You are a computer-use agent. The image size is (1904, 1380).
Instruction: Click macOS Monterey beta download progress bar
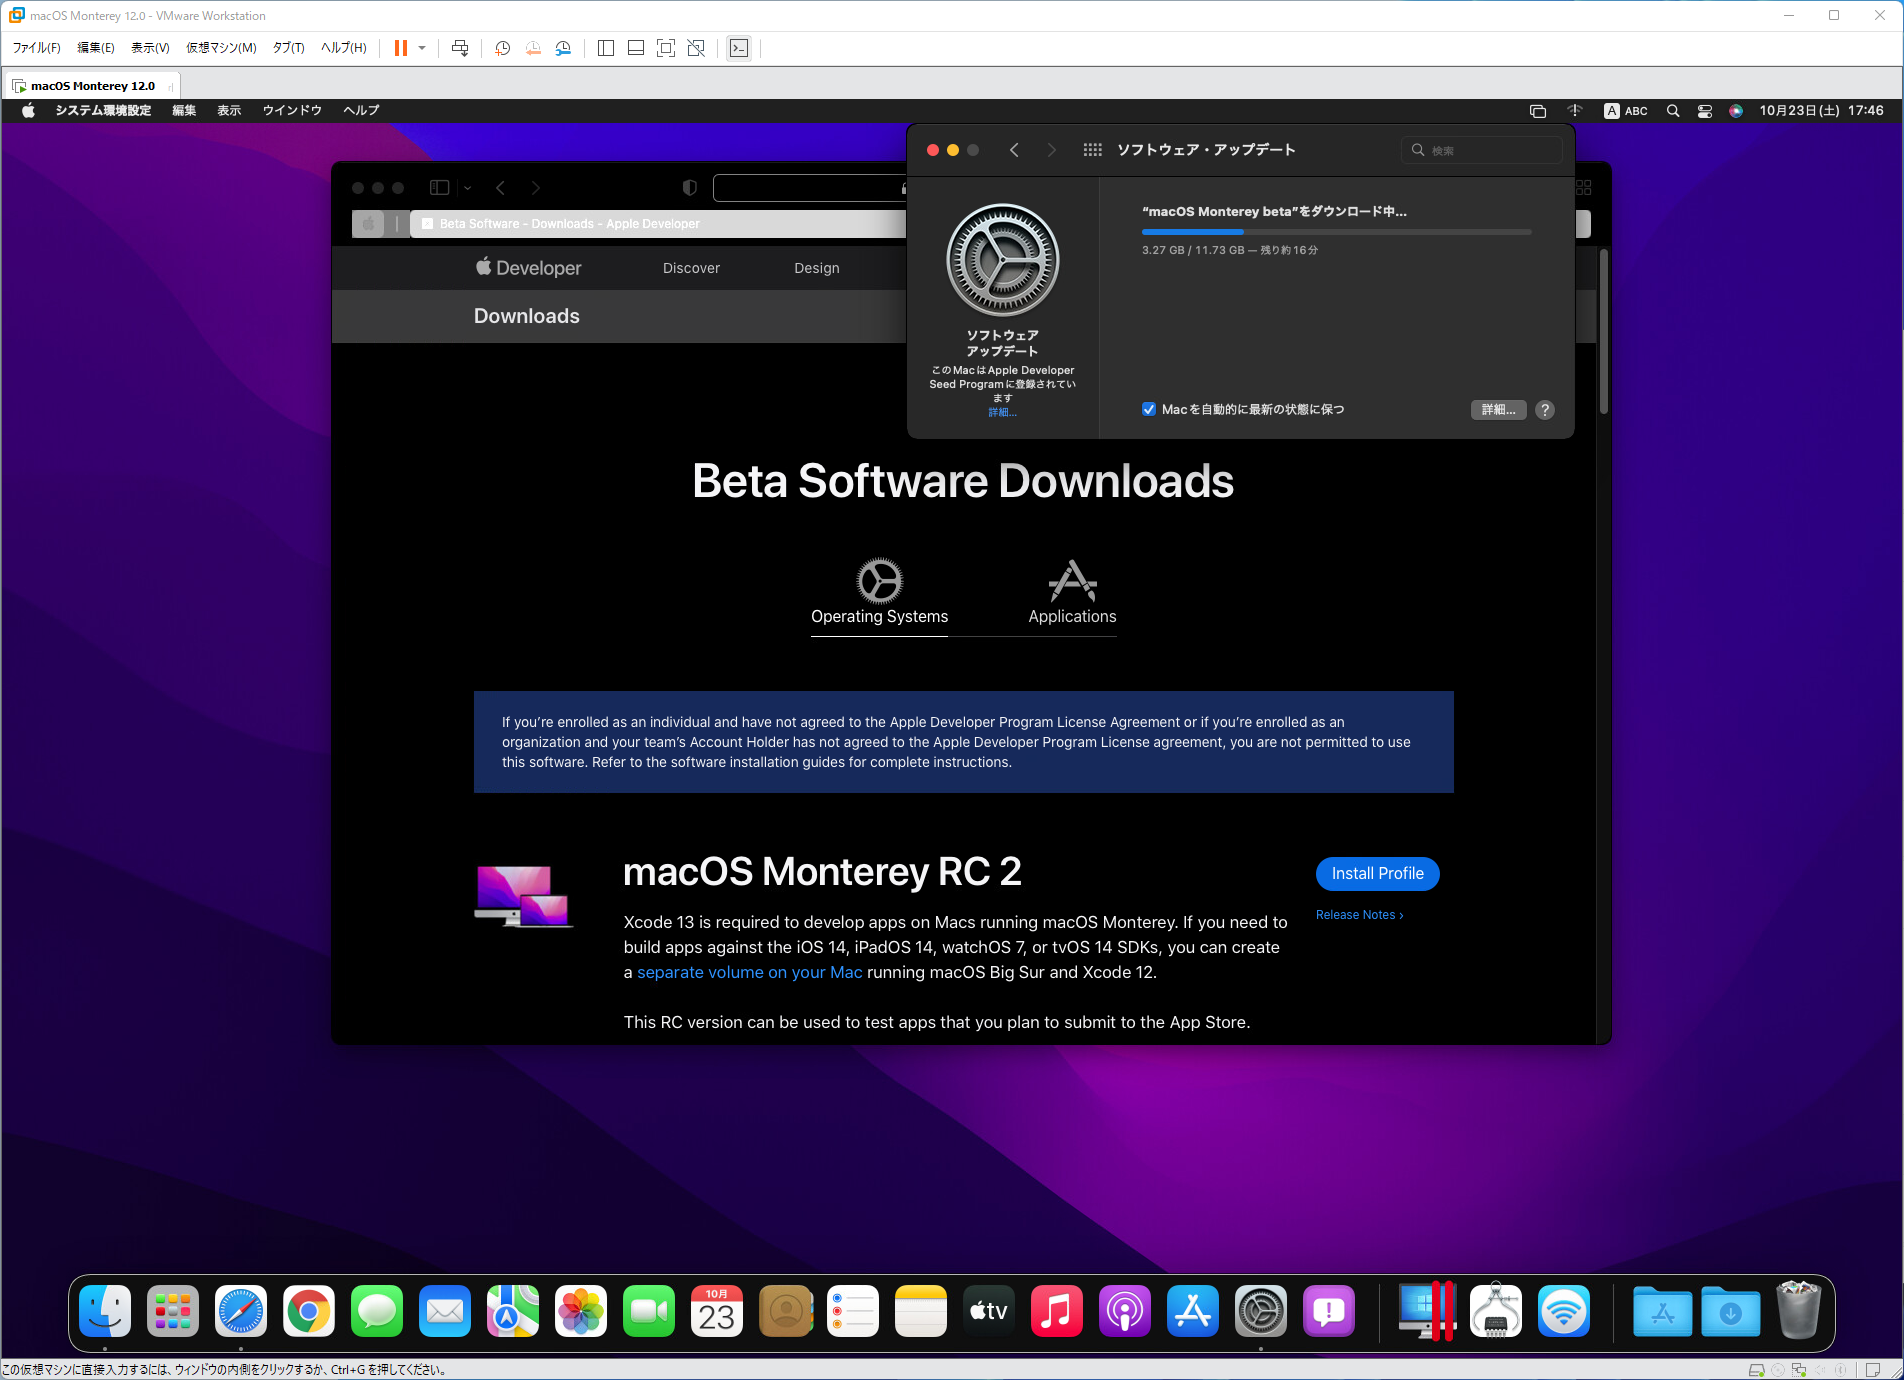pyautogui.click(x=1336, y=232)
